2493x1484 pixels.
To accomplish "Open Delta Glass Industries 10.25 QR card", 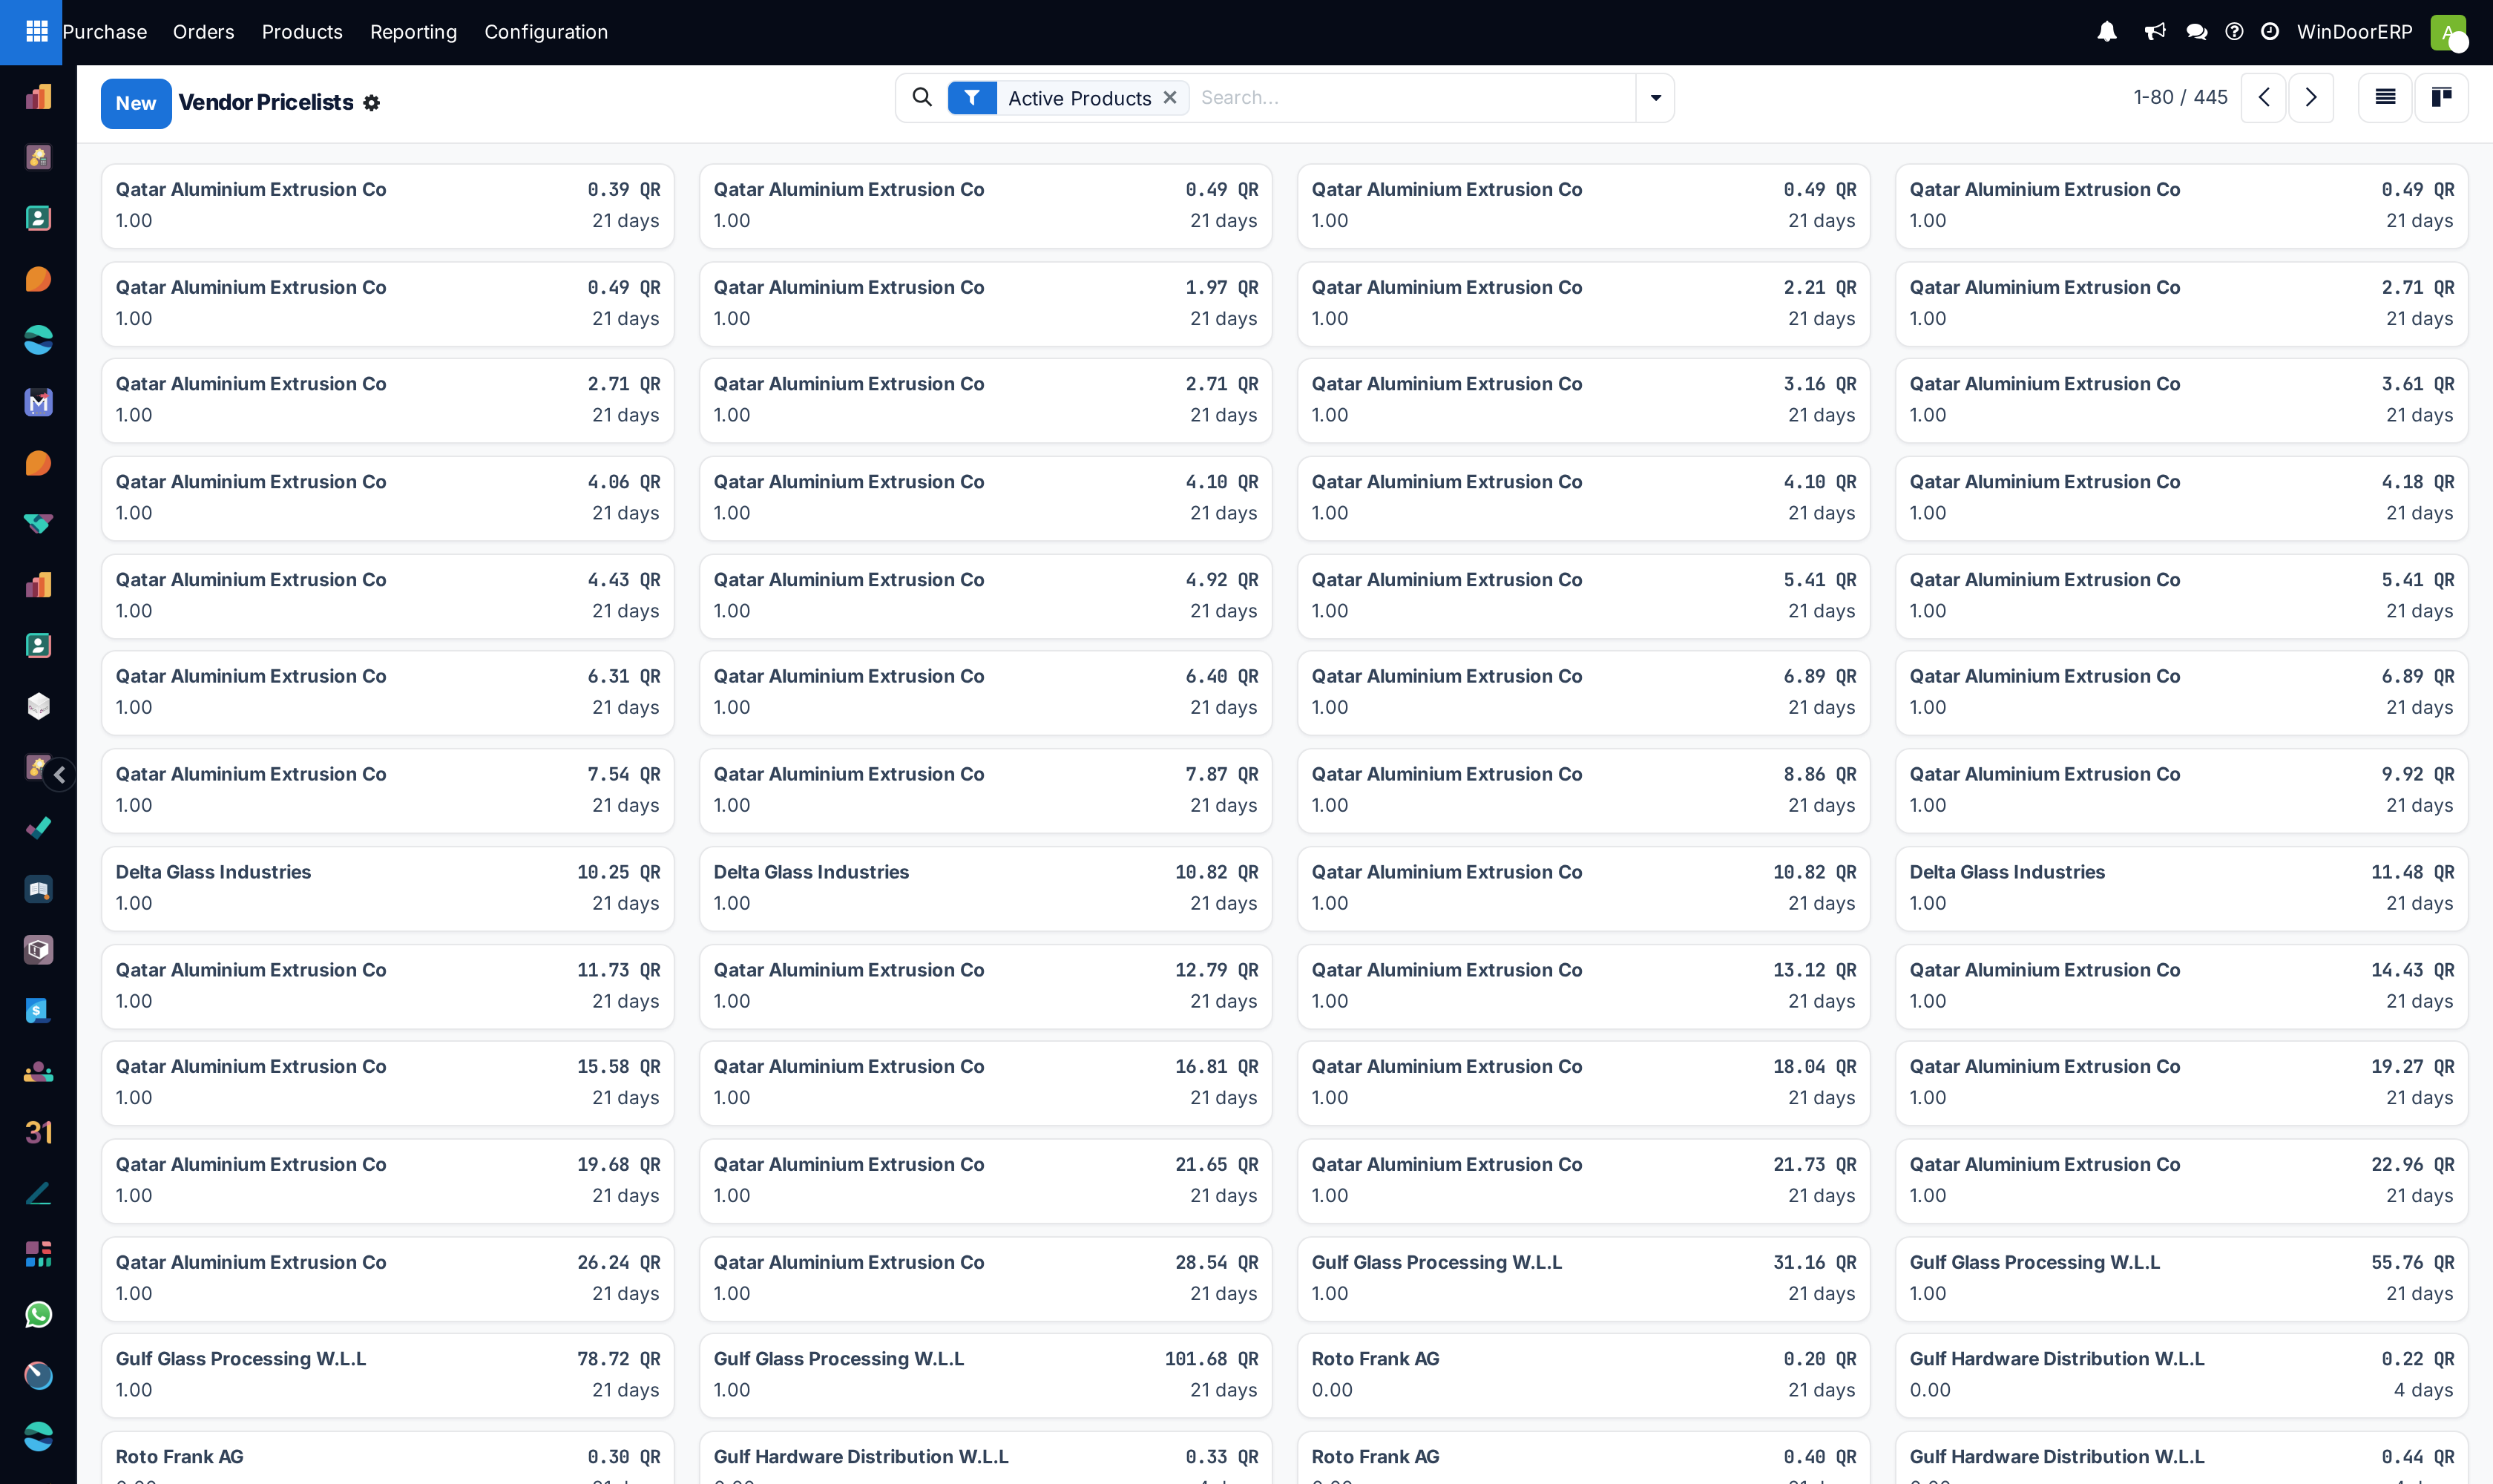I will pos(387,889).
